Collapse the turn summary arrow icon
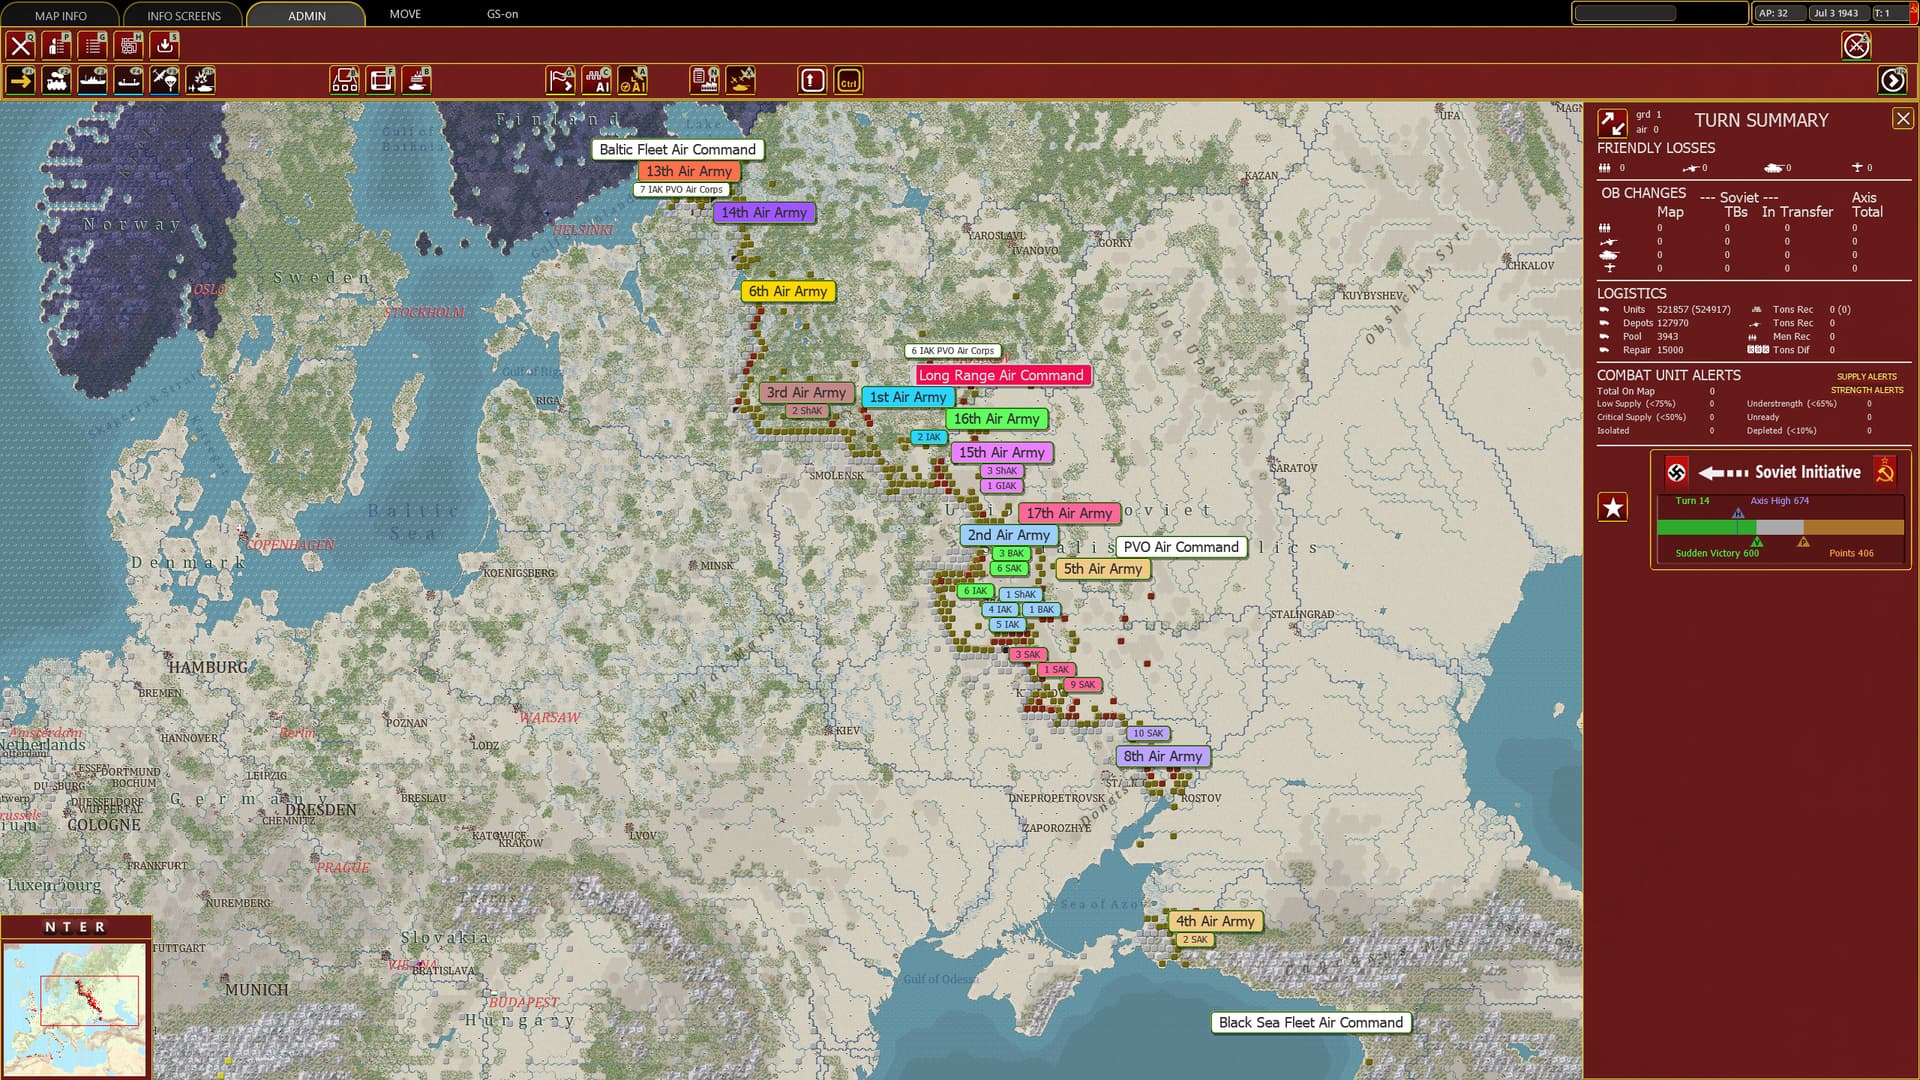Viewport: 1920px width, 1080px height. point(1612,123)
